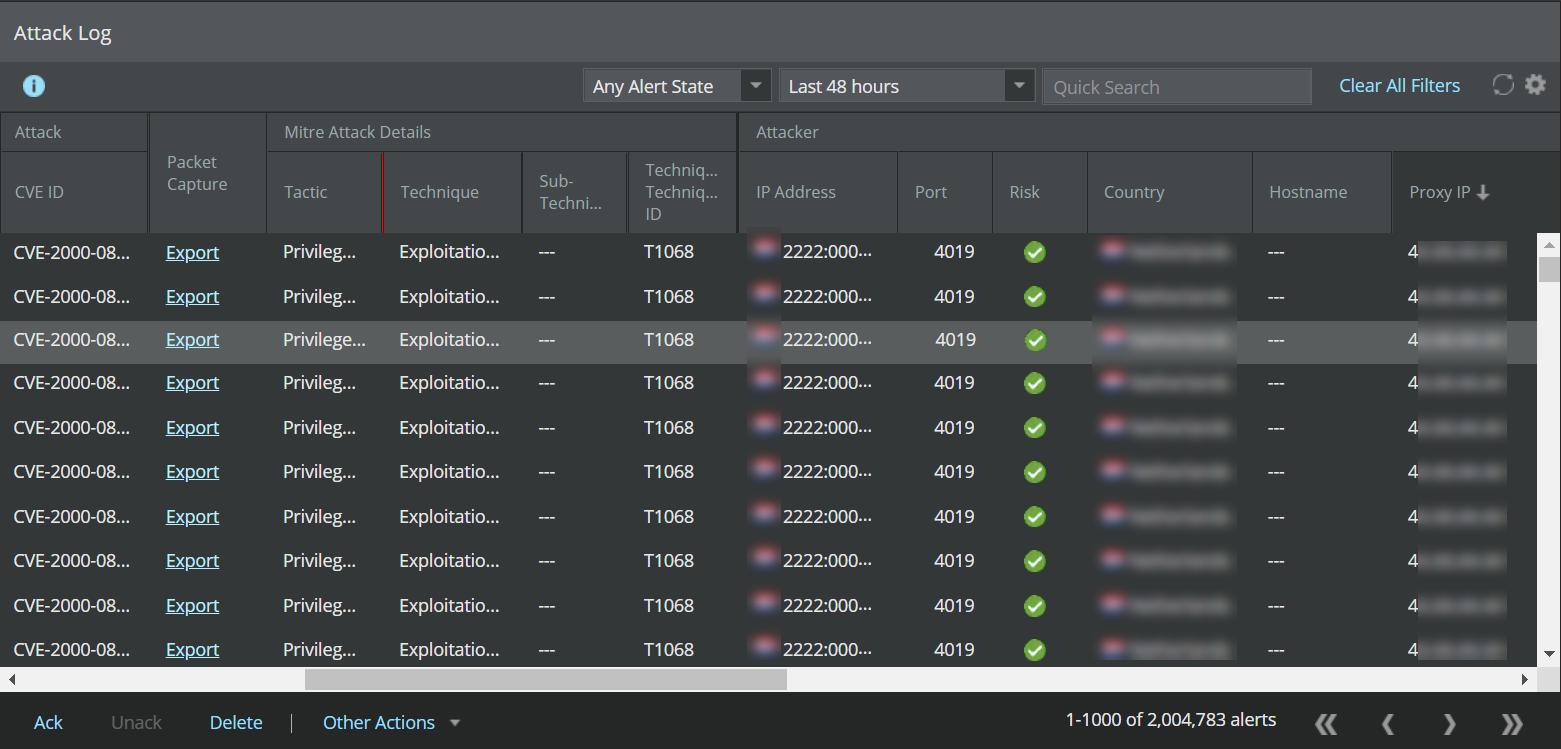Jump to the last page of alerts
This screenshot has width=1561, height=749.
[1512, 723]
